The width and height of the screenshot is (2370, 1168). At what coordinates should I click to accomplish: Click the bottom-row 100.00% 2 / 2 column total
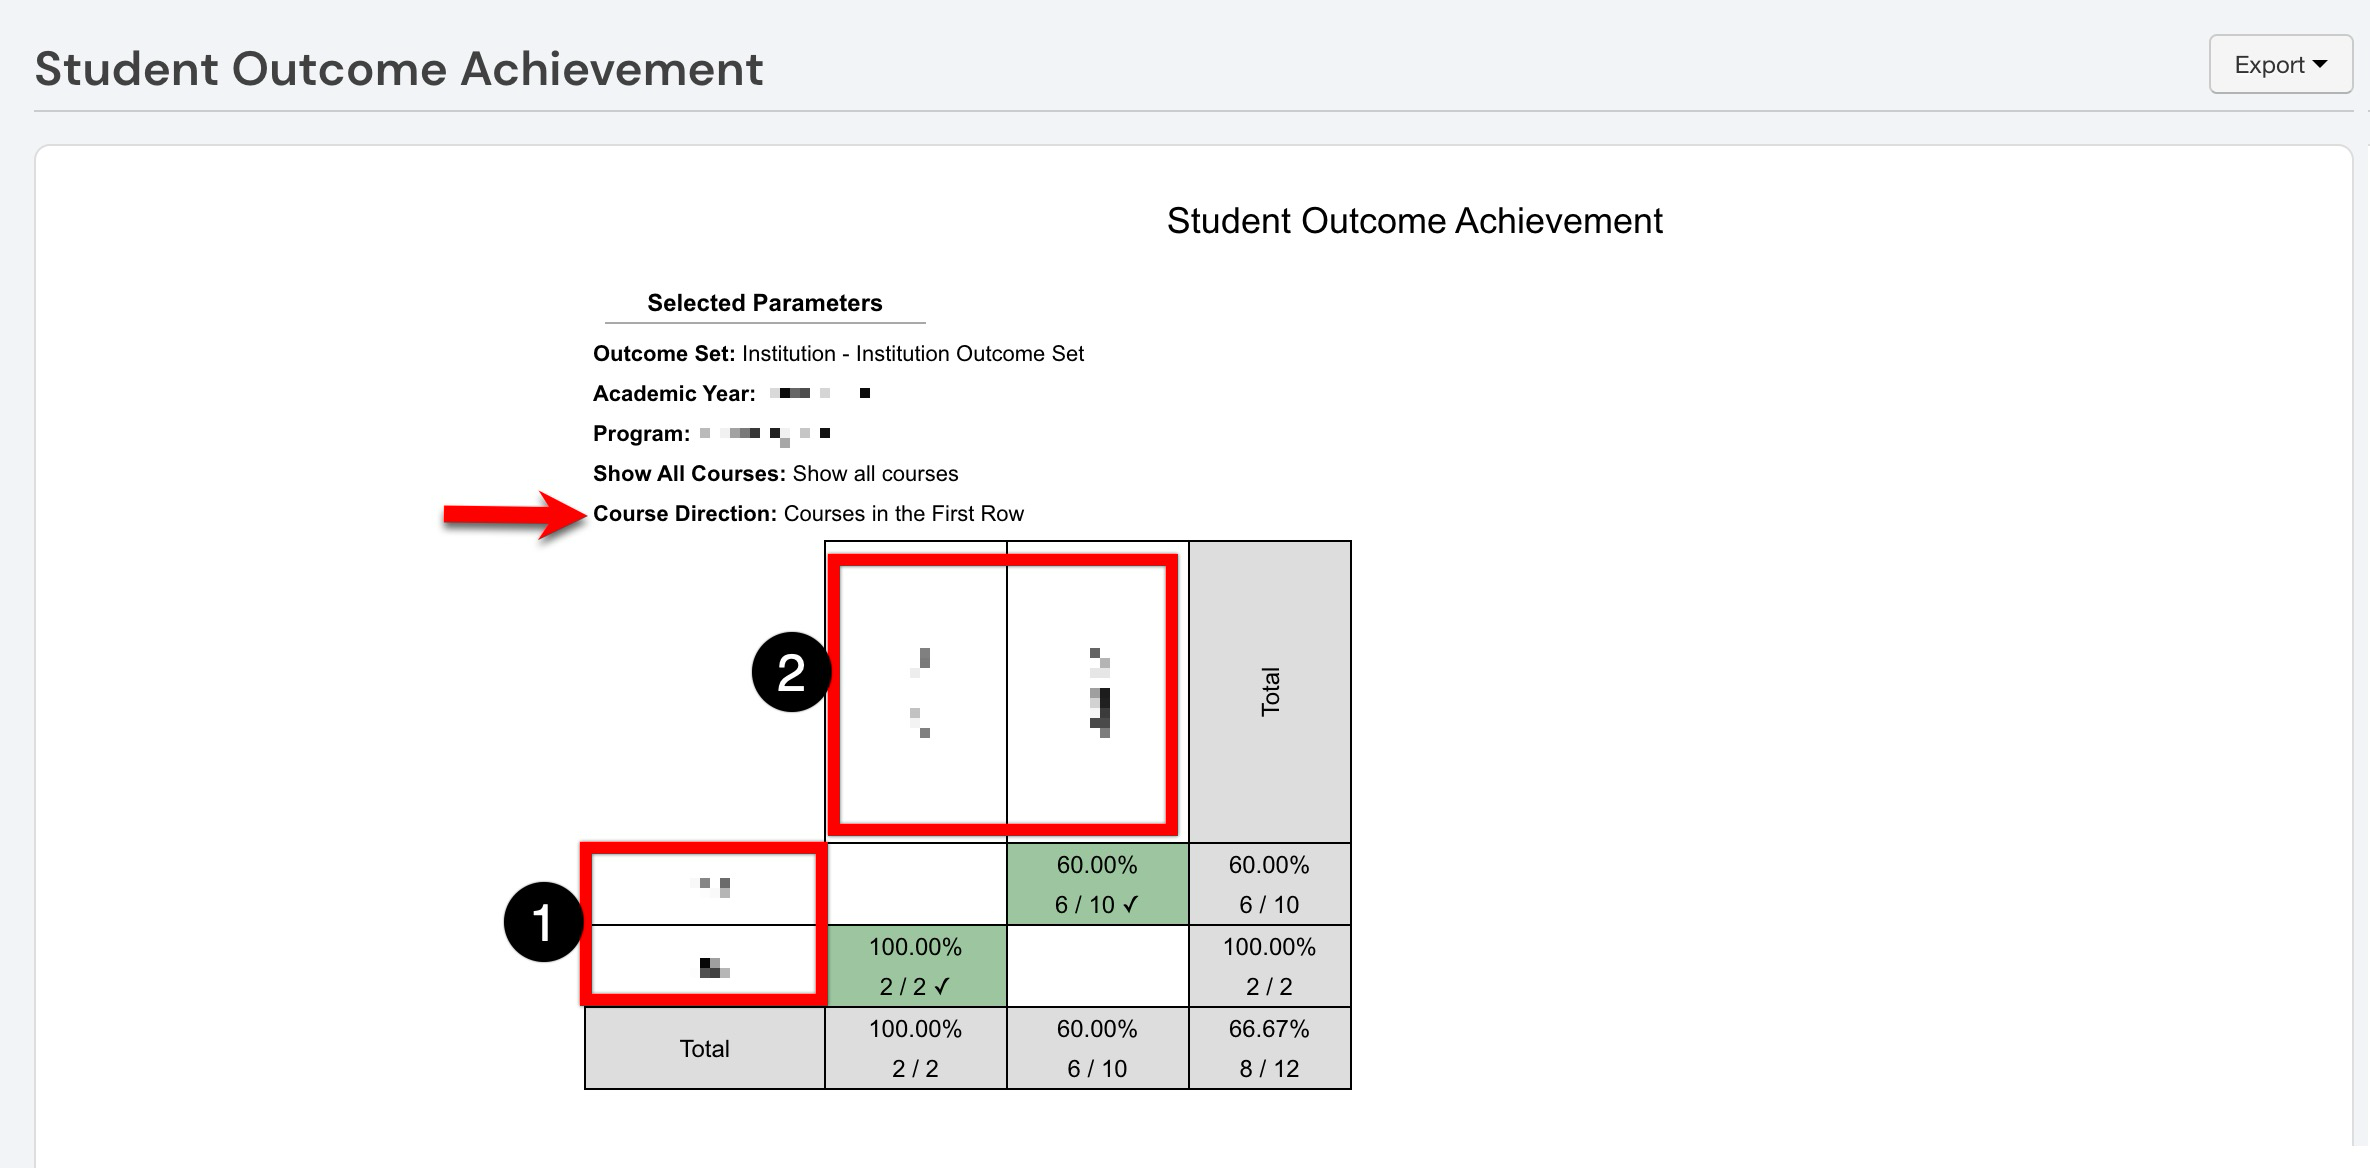pyautogui.click(x=915, y=1048)
